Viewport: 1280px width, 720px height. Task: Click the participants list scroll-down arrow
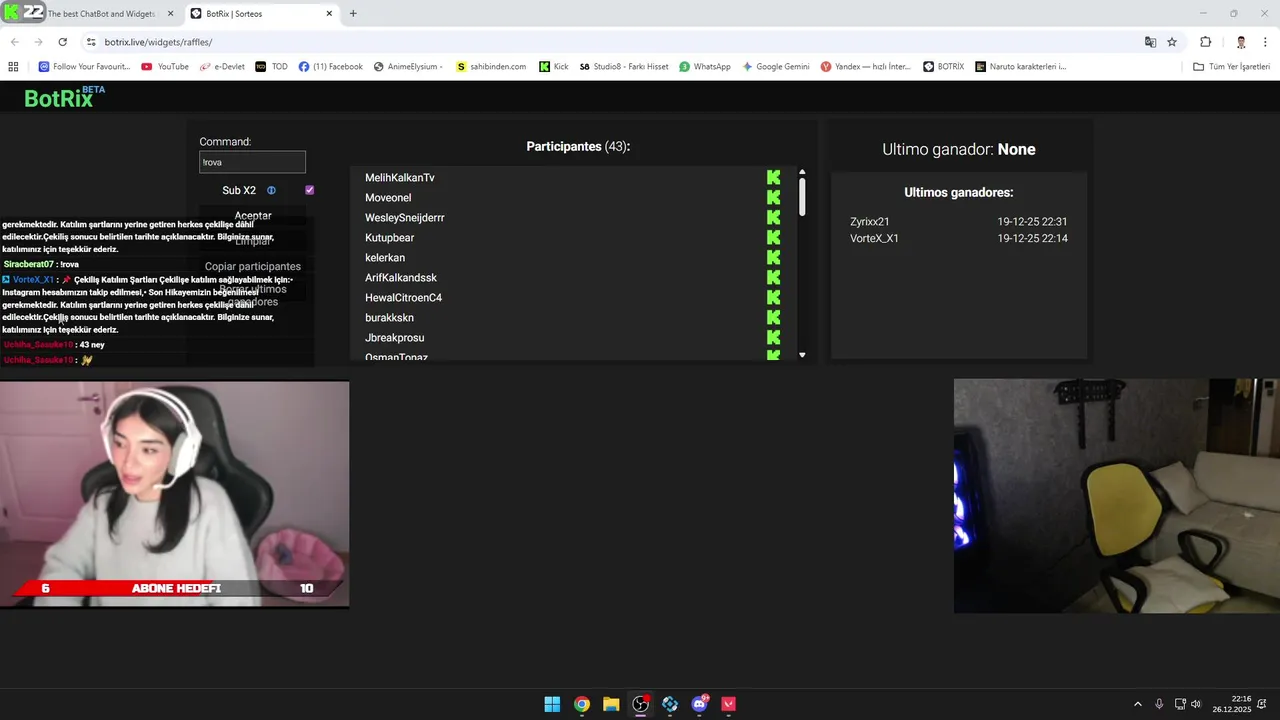pyautogui.click(x=802, y=355)
